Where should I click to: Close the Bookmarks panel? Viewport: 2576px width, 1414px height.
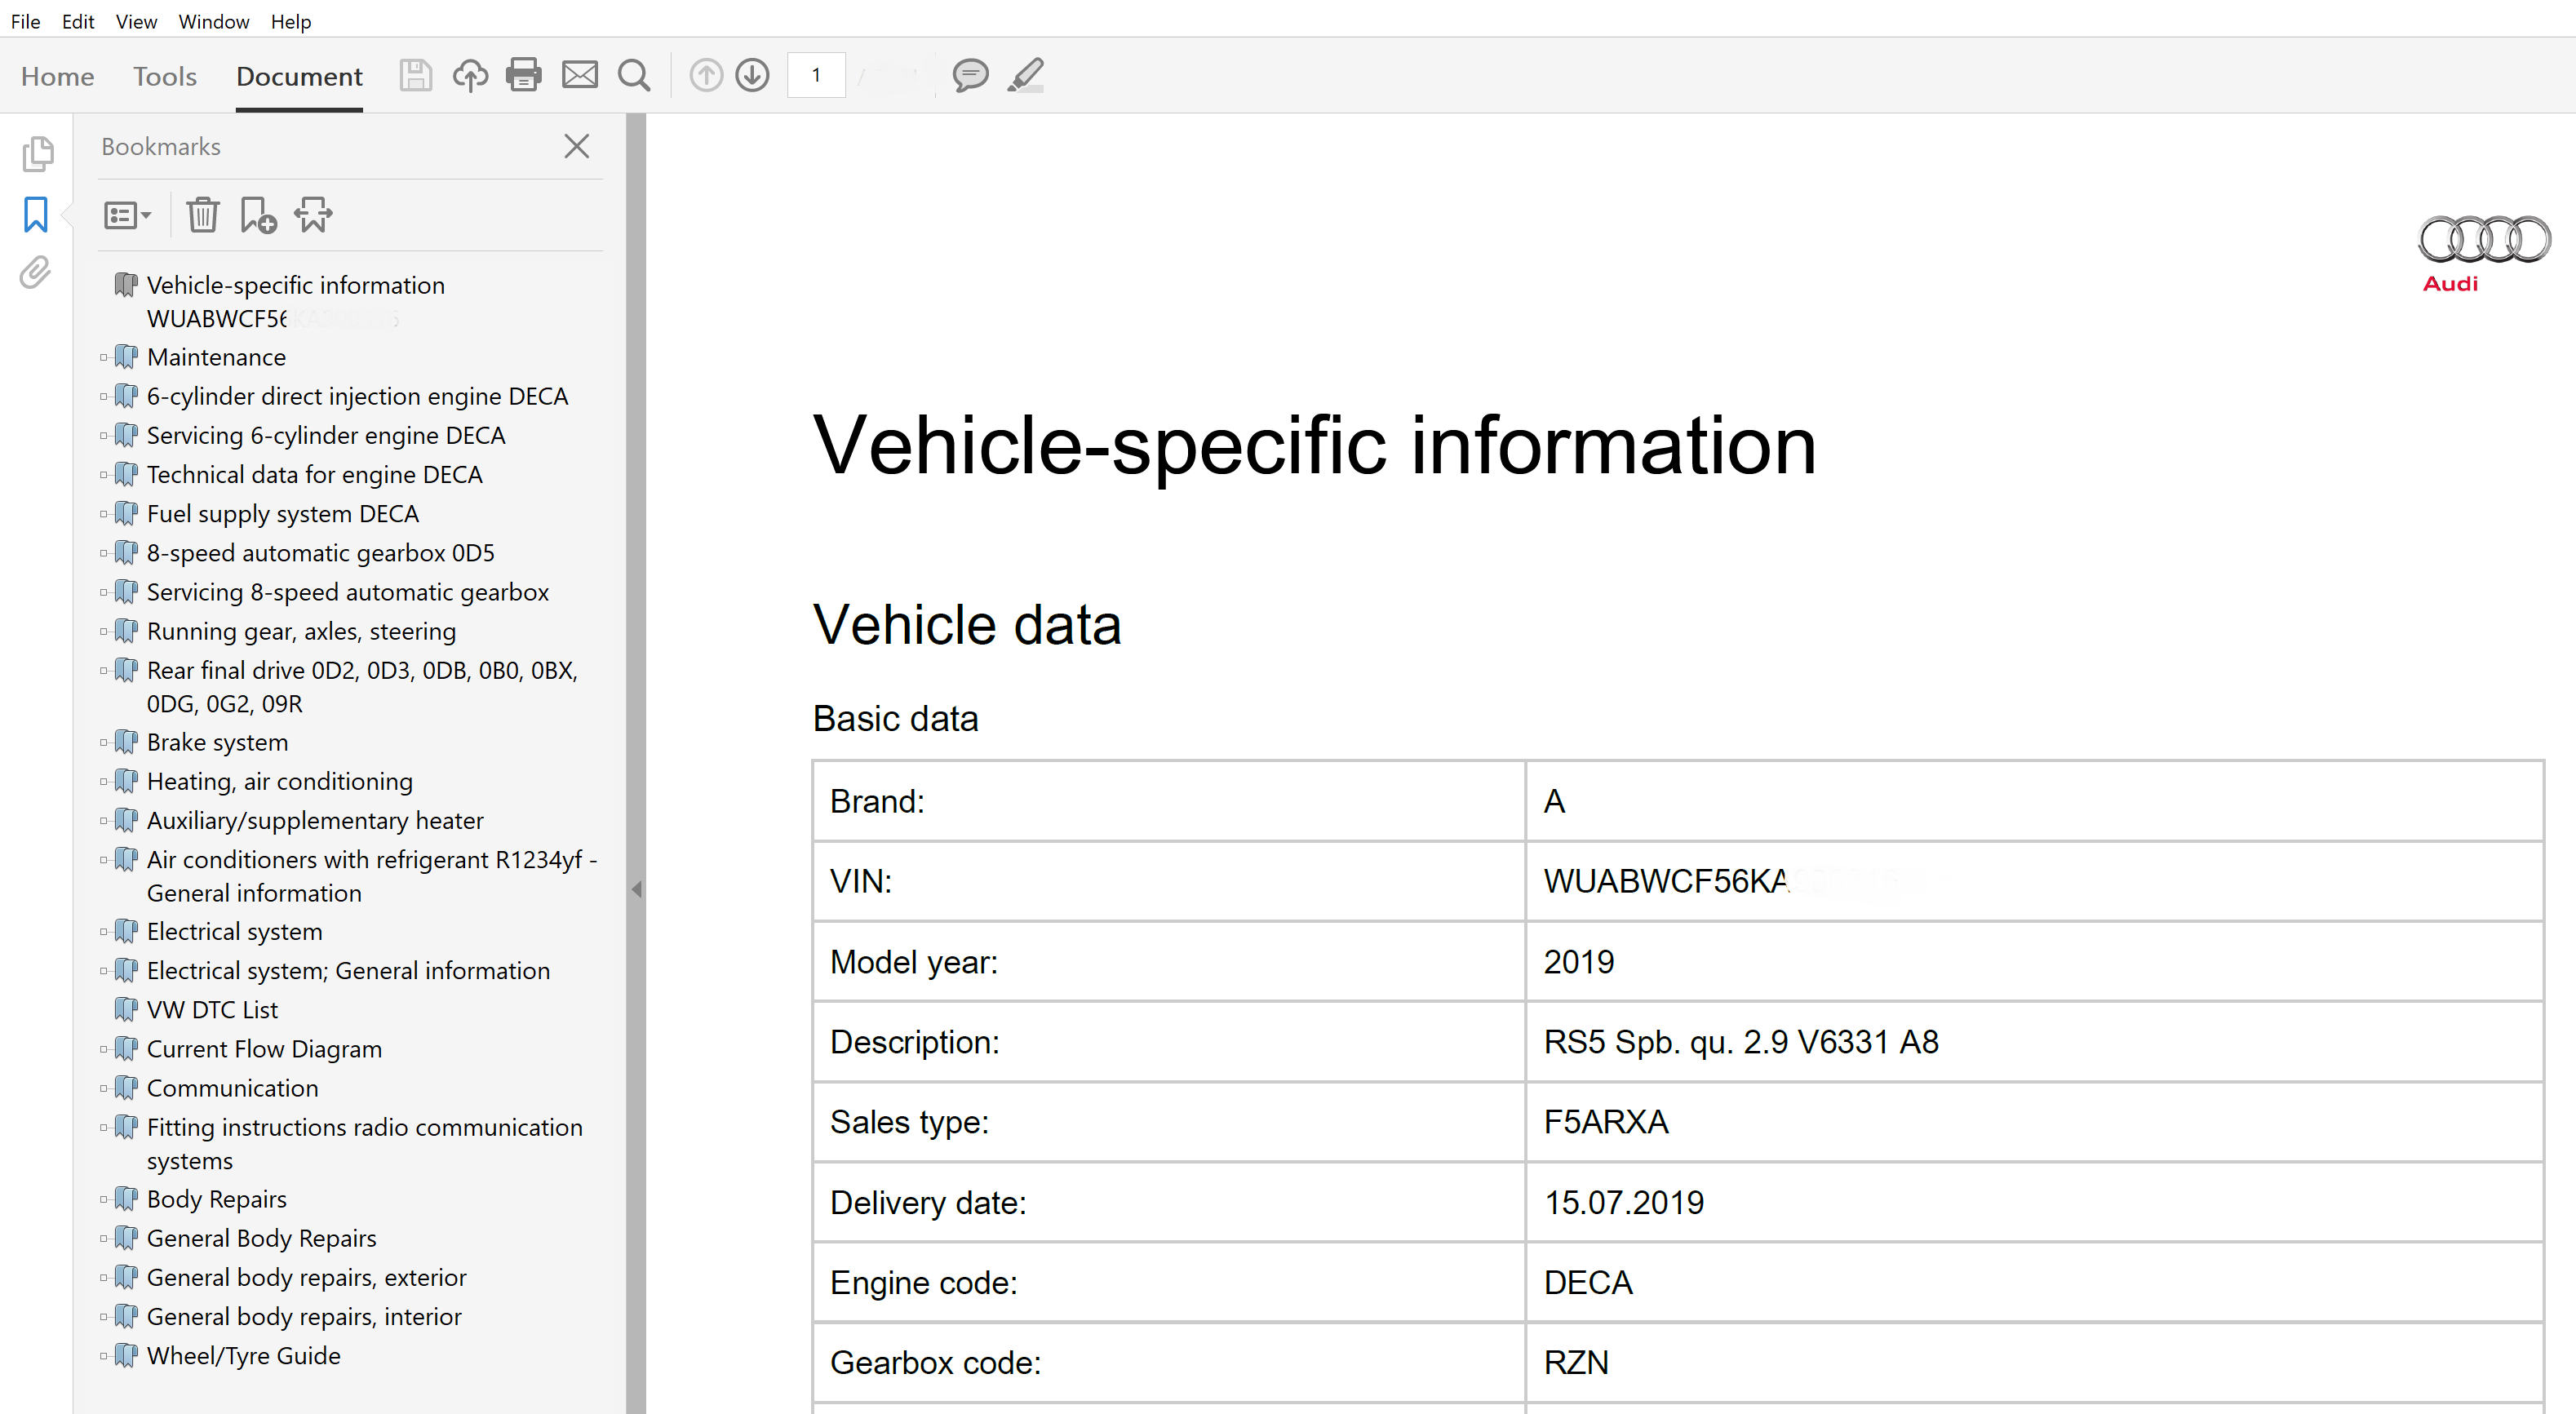coord(576,146)
